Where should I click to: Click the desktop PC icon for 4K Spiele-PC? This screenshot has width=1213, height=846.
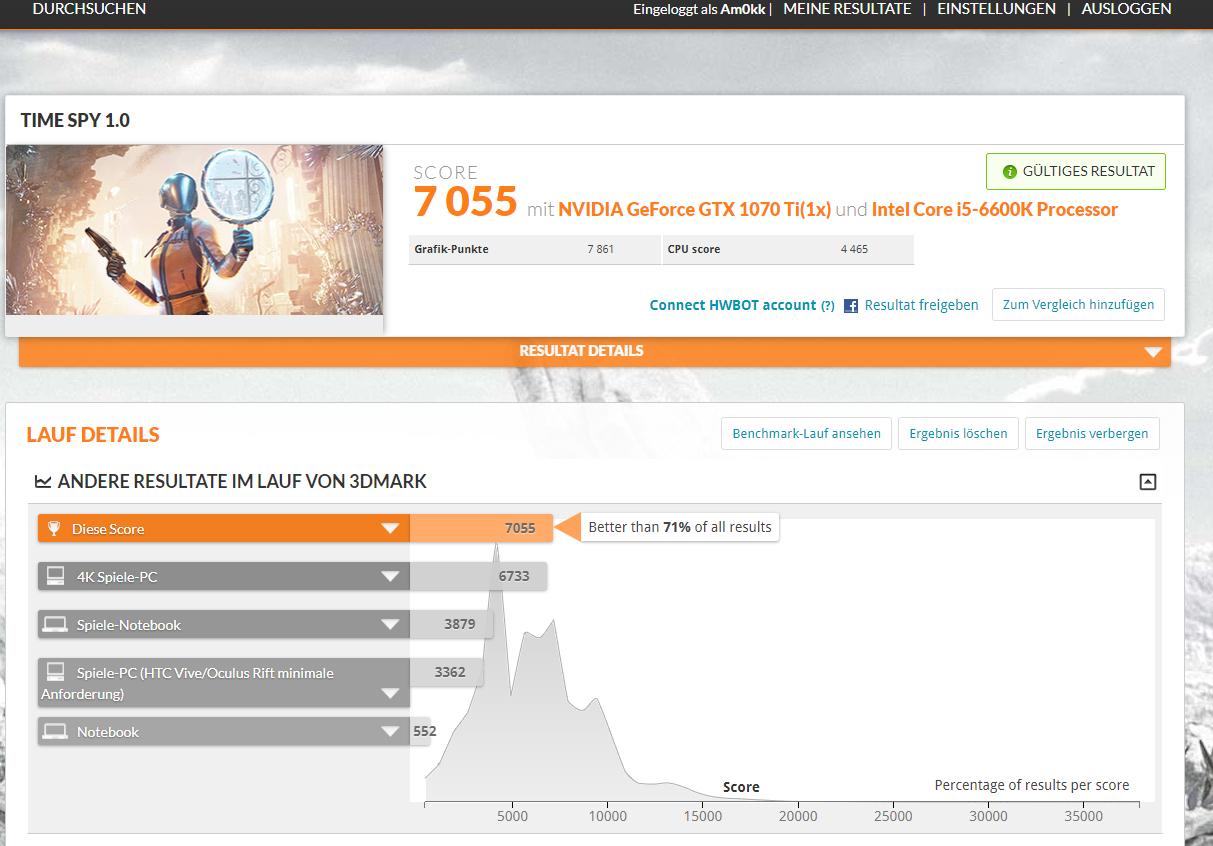(56, 576)
